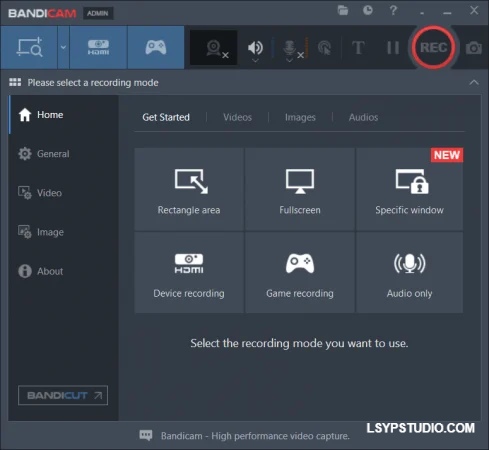Open the Video settings section
This screenshot has width=489, height=450.
63,193
